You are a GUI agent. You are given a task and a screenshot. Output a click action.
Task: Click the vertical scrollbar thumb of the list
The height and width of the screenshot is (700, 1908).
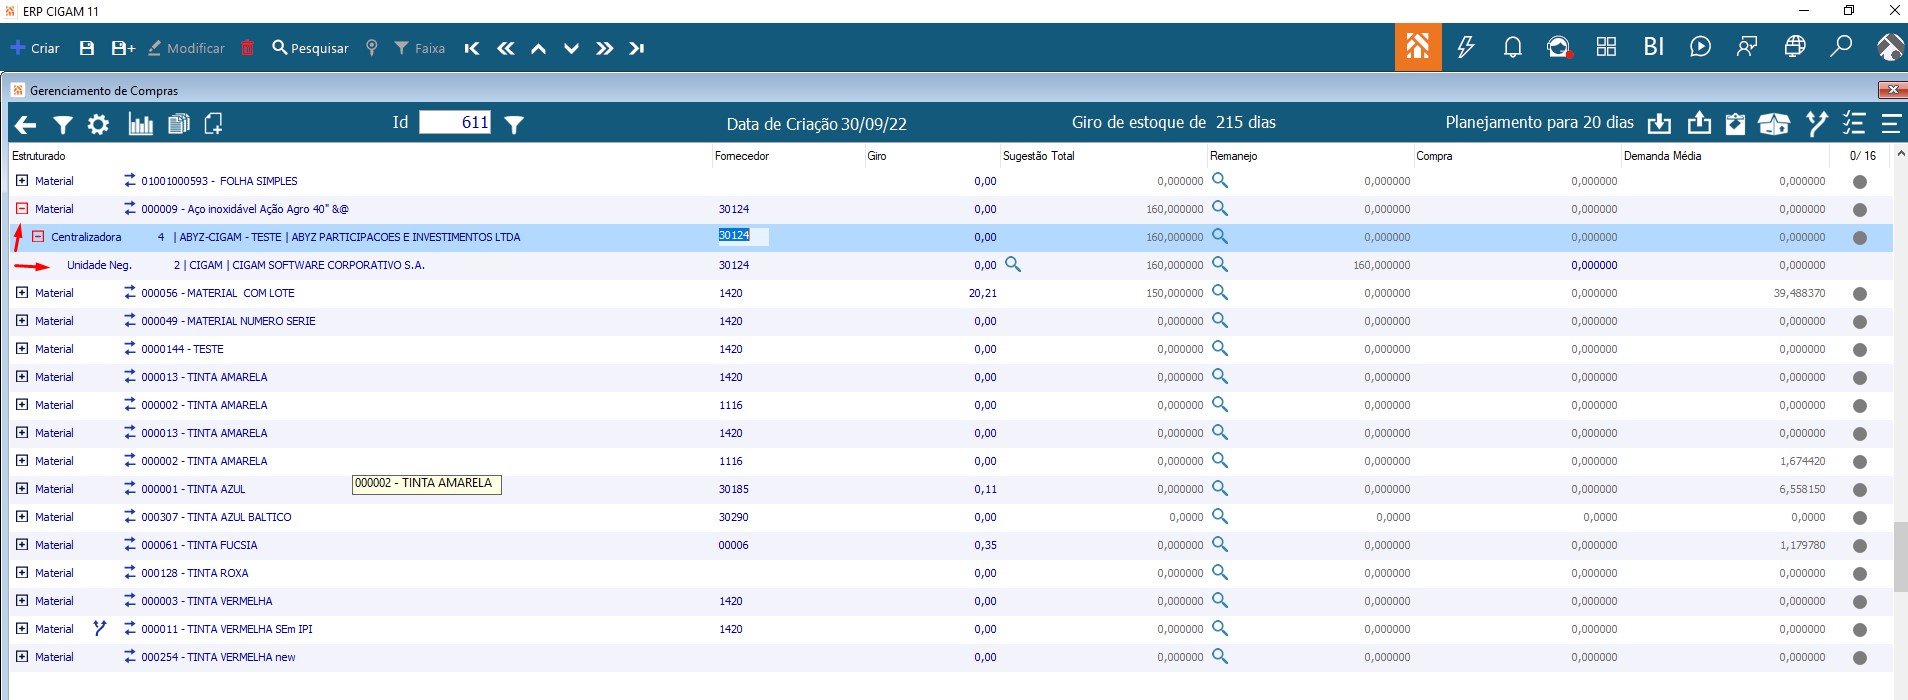[1900, 556]
